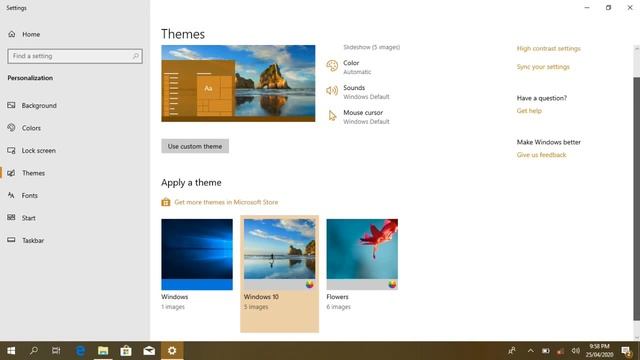Image resolution: width=640 pixels, height=360 pixels.
Task: Launch Microsoft Edge from taskbar
Action: tap(80, 351)
